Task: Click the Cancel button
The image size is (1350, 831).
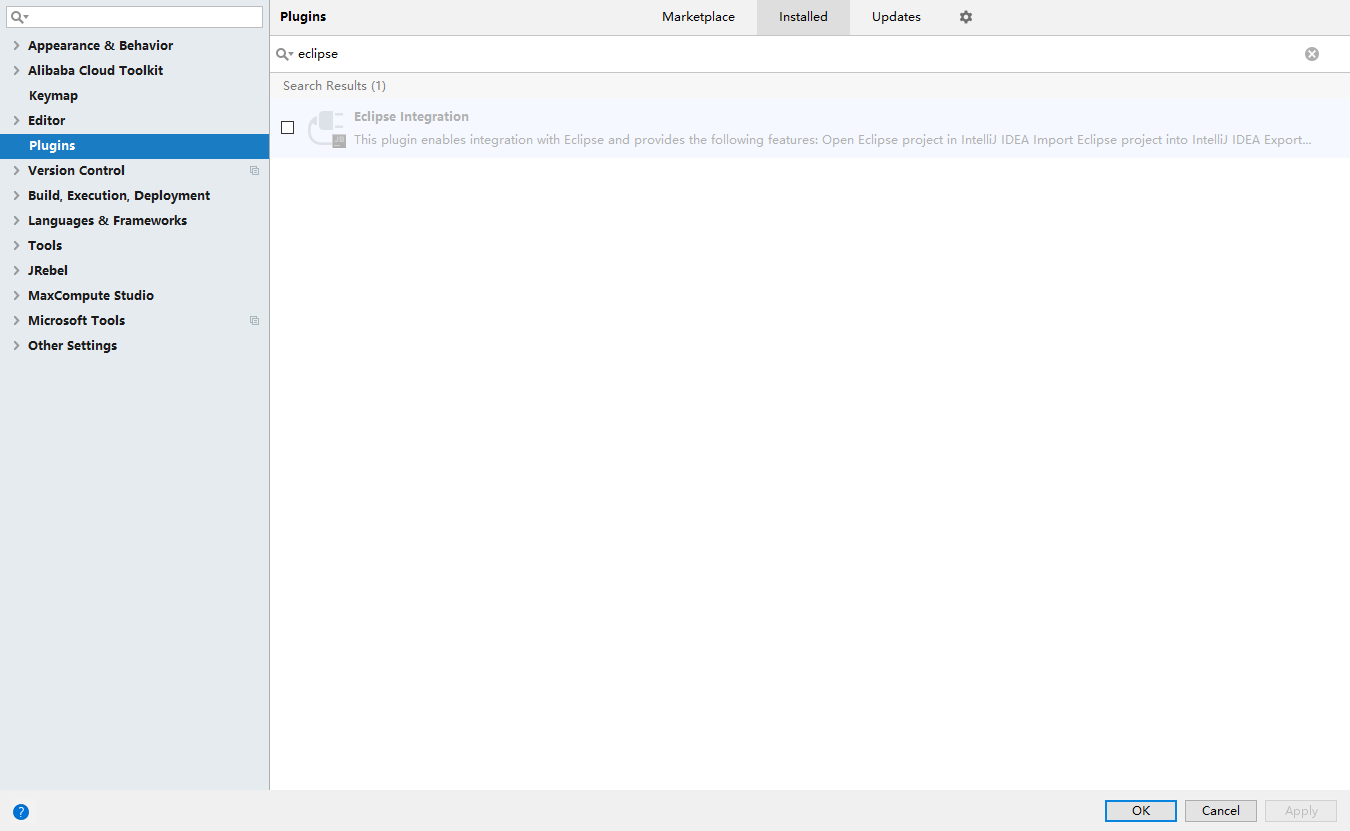Action: tap(1220, 810)
